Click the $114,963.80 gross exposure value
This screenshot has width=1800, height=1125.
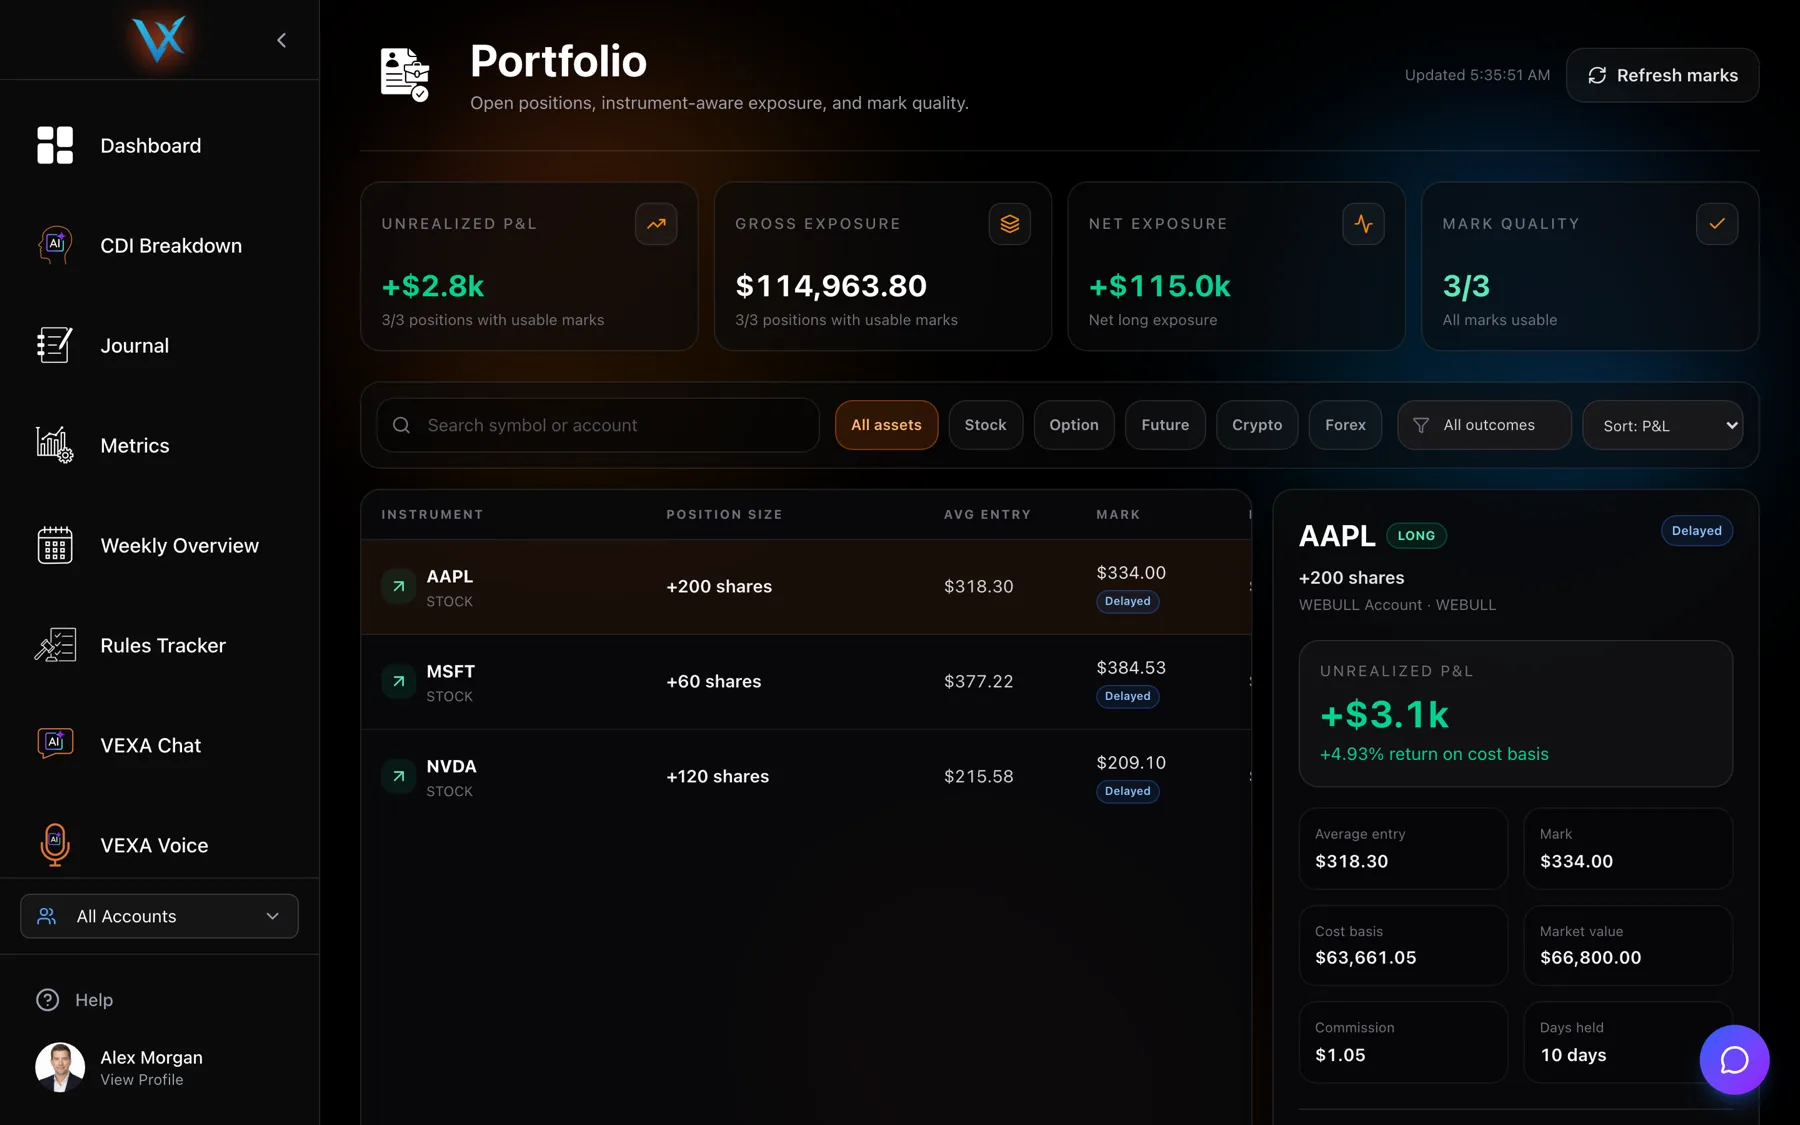click(831, 286)
